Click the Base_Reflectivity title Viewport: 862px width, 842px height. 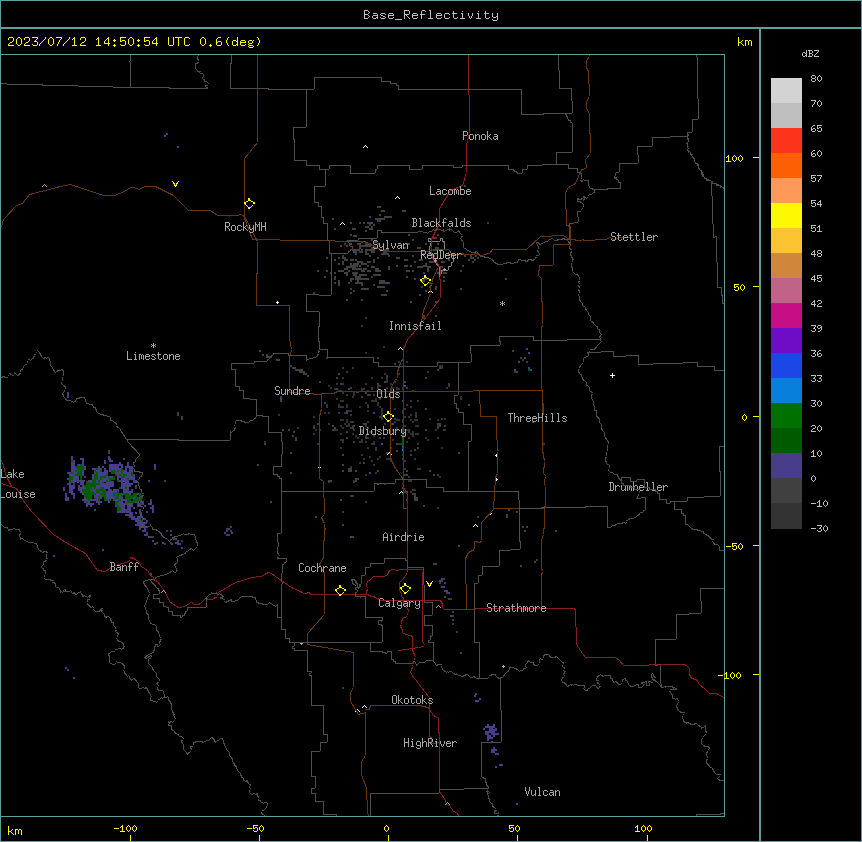click(x=431, y=15)
